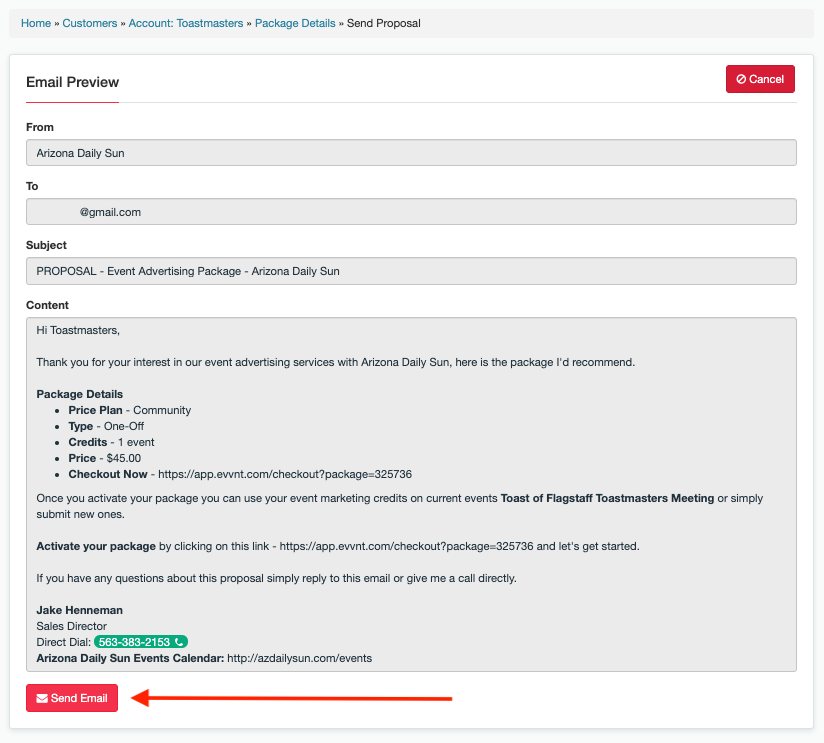Click the envelope icon on Send Email
The height and width of the screenshot is (743, 824).
coord(42,698)
